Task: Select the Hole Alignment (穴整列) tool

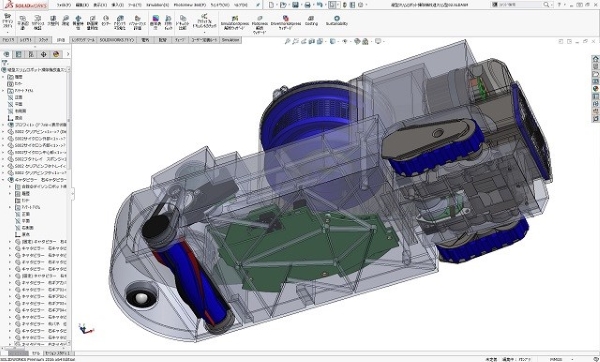Action: [53, 21]
